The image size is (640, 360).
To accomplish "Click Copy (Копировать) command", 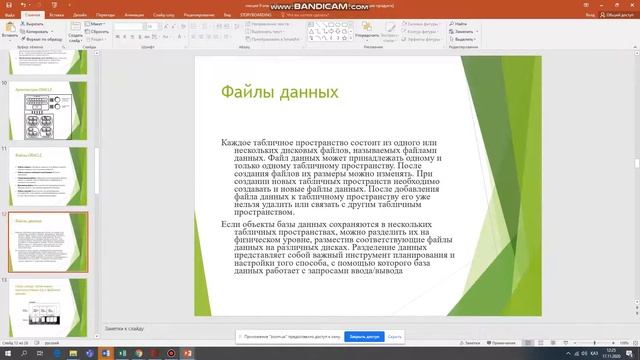I will tap(35, 31).
